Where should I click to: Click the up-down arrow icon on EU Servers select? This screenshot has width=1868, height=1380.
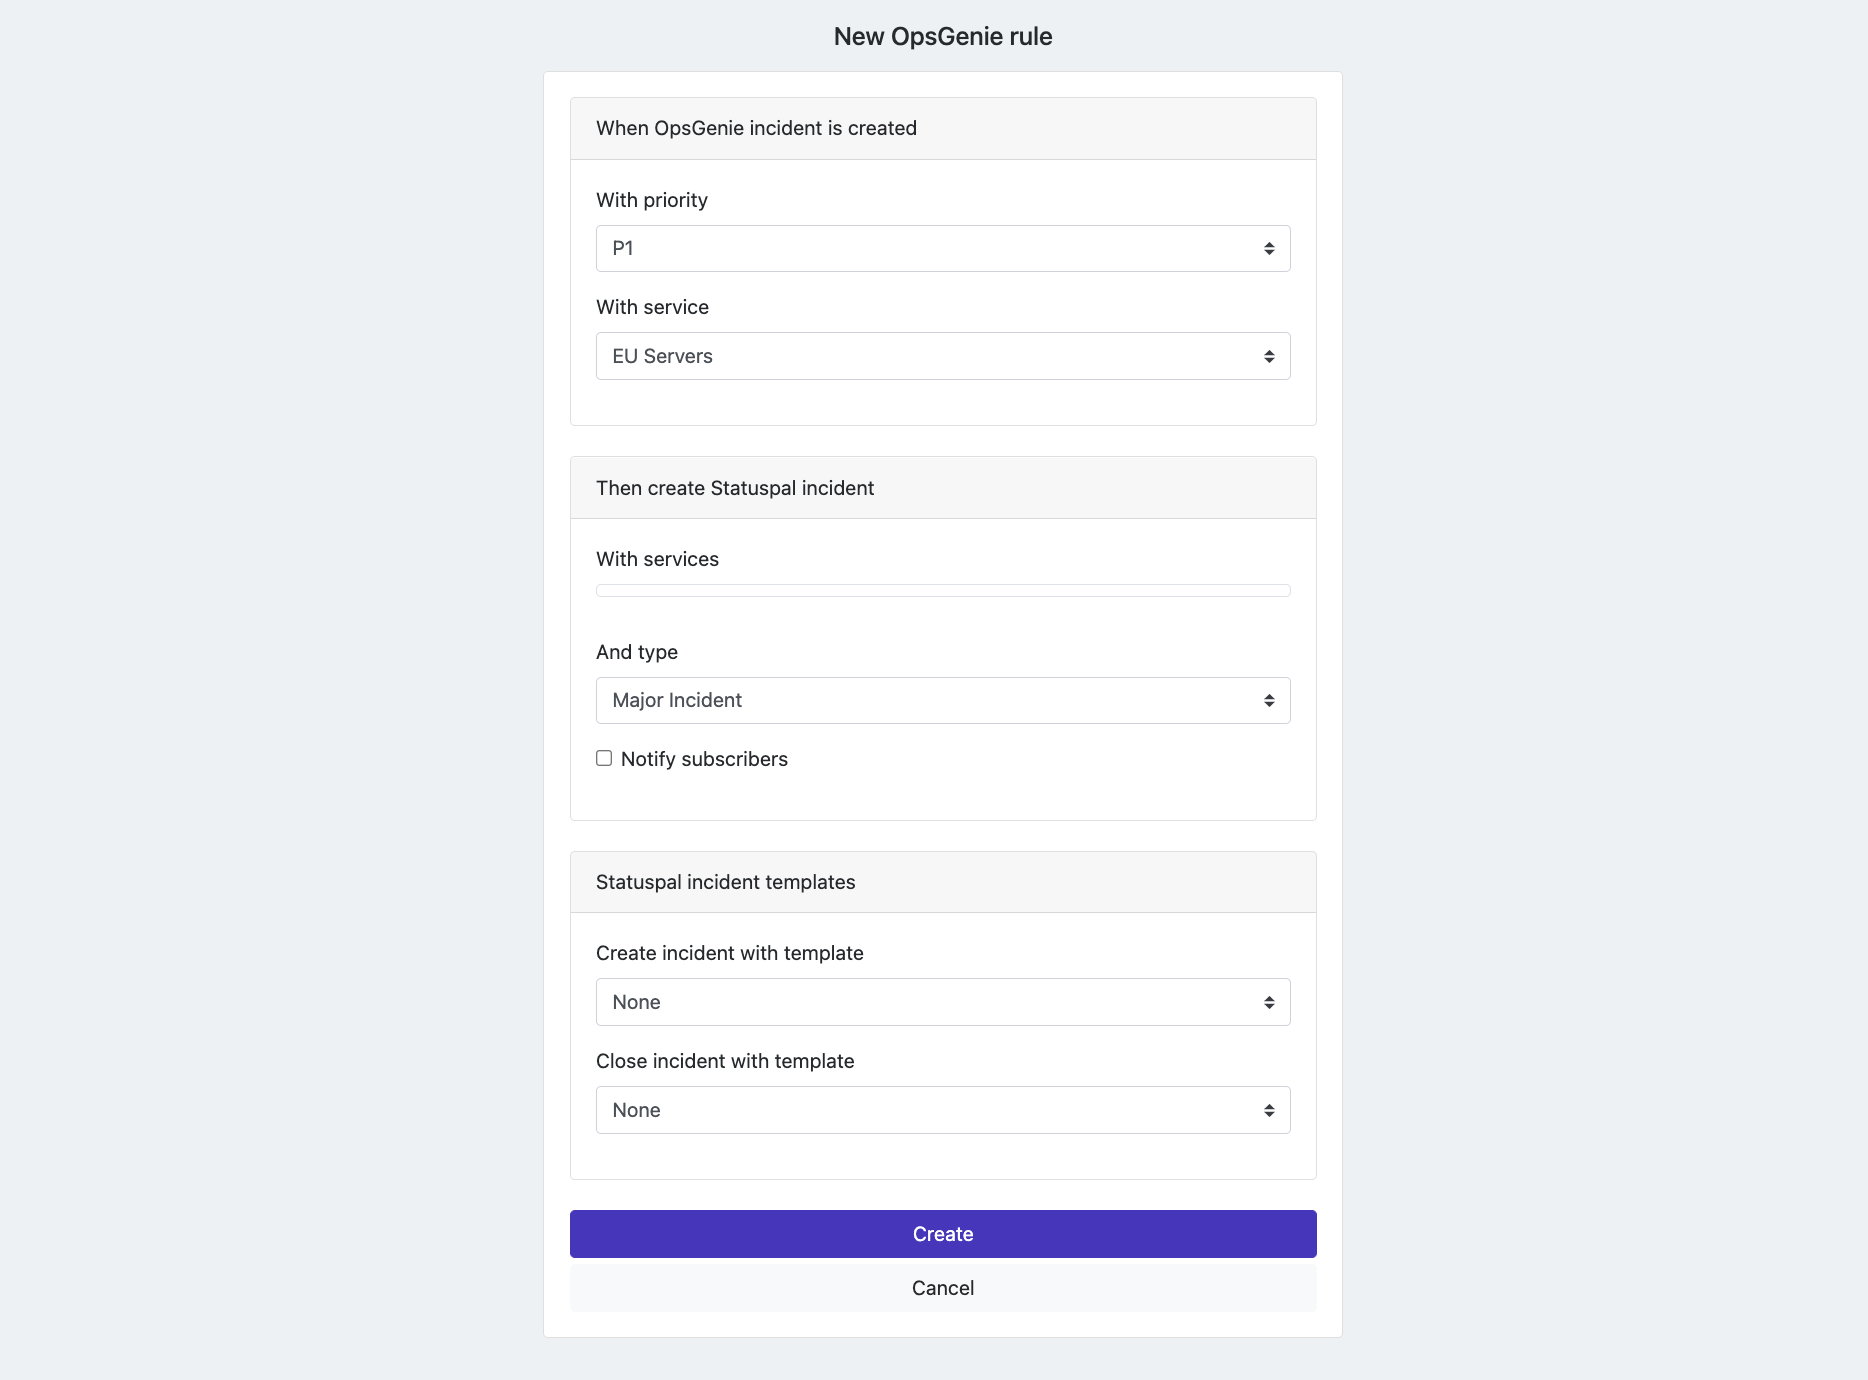[1269, 356]
